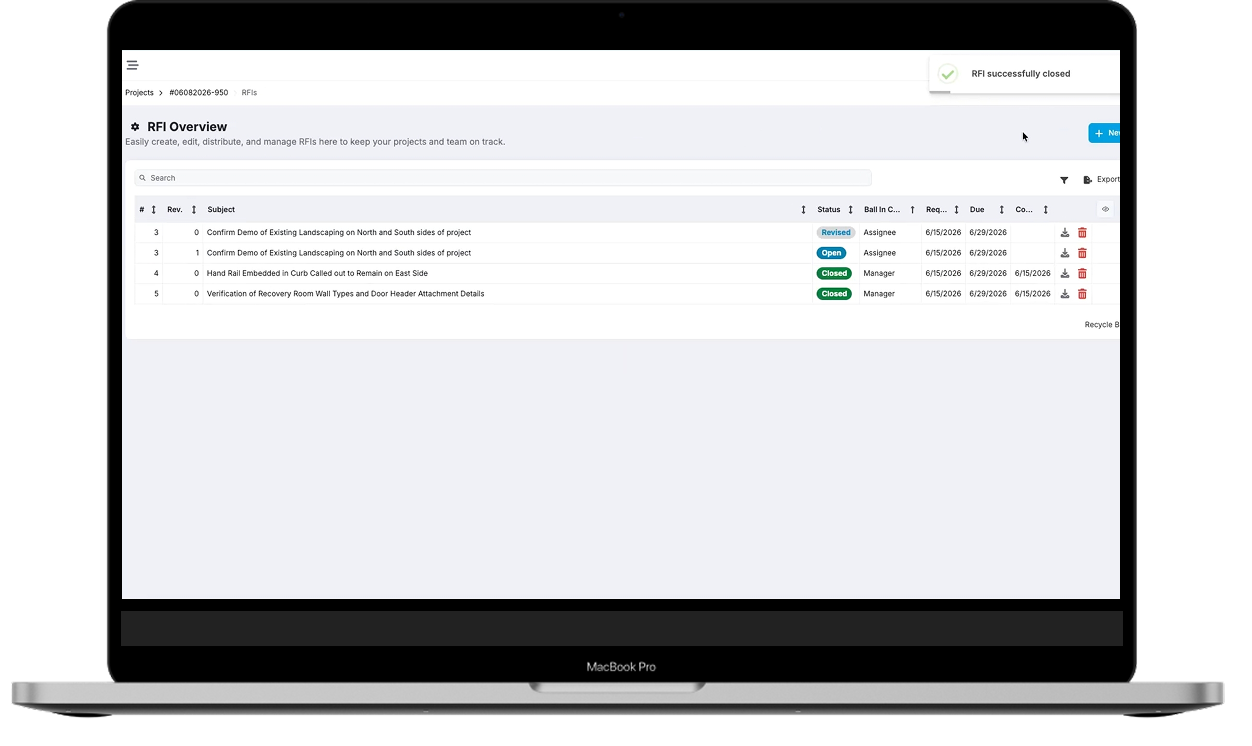
Task: Export the RFI list
Action: [x=1101, y=180]
